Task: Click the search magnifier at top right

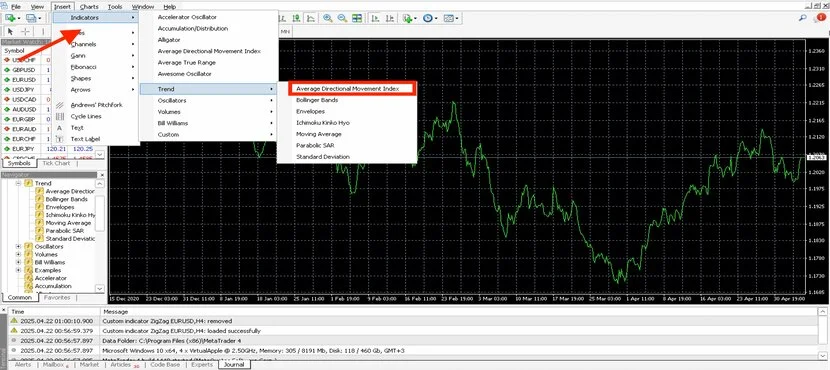Action: [x=804, y=18]
